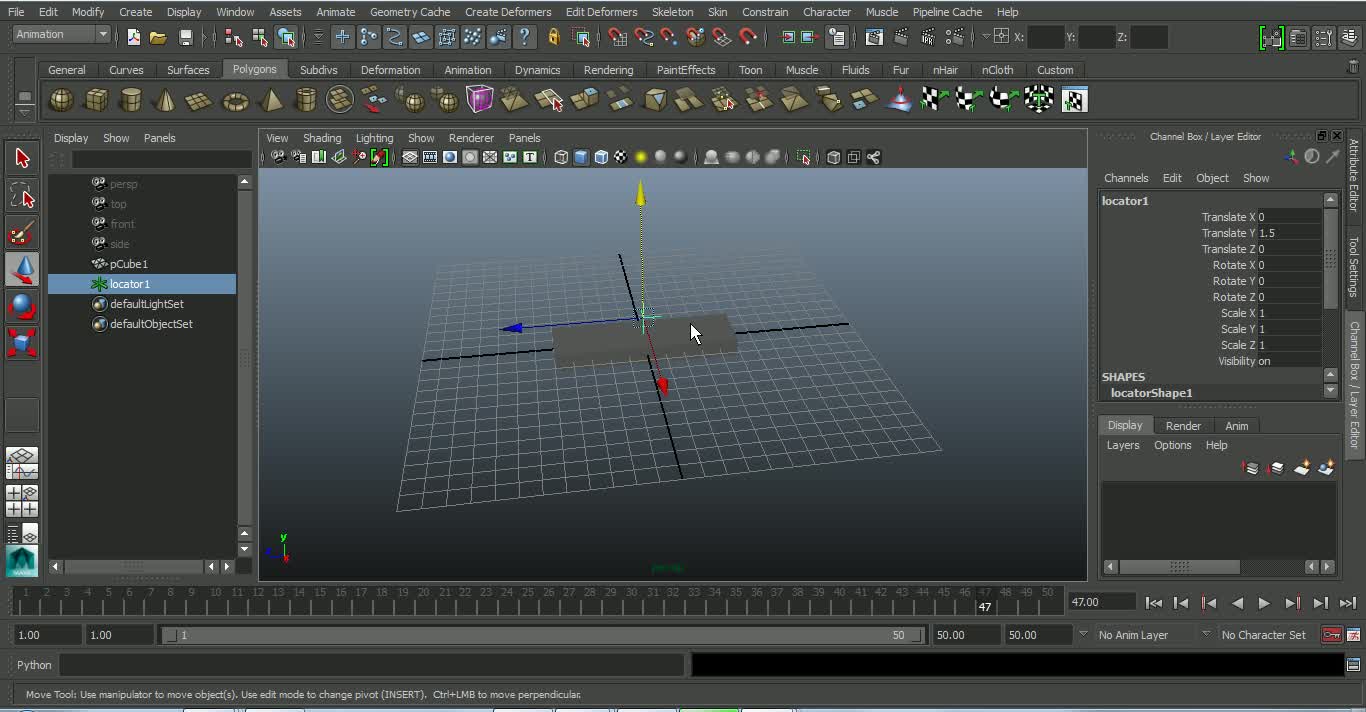
Task: Open the viewport Shading menu
Action: tap(322, 138)
